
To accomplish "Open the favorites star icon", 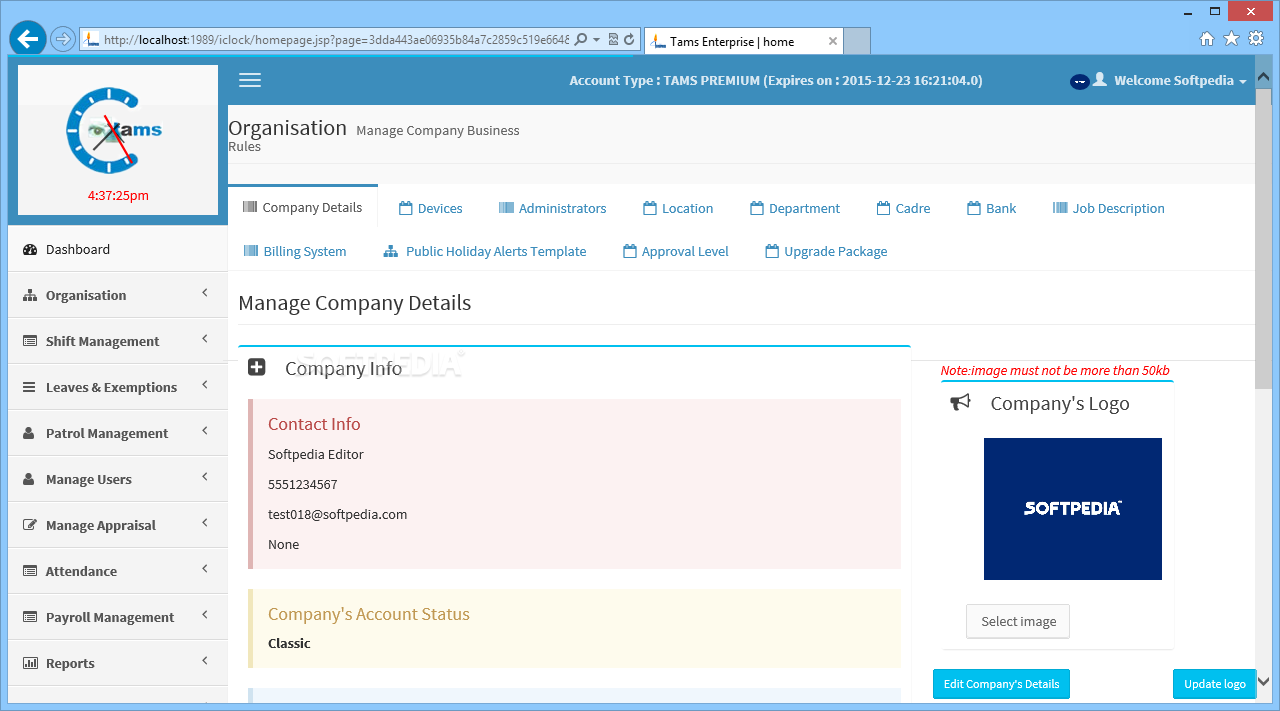I will pyautogui.click(x=1231, y=39).
